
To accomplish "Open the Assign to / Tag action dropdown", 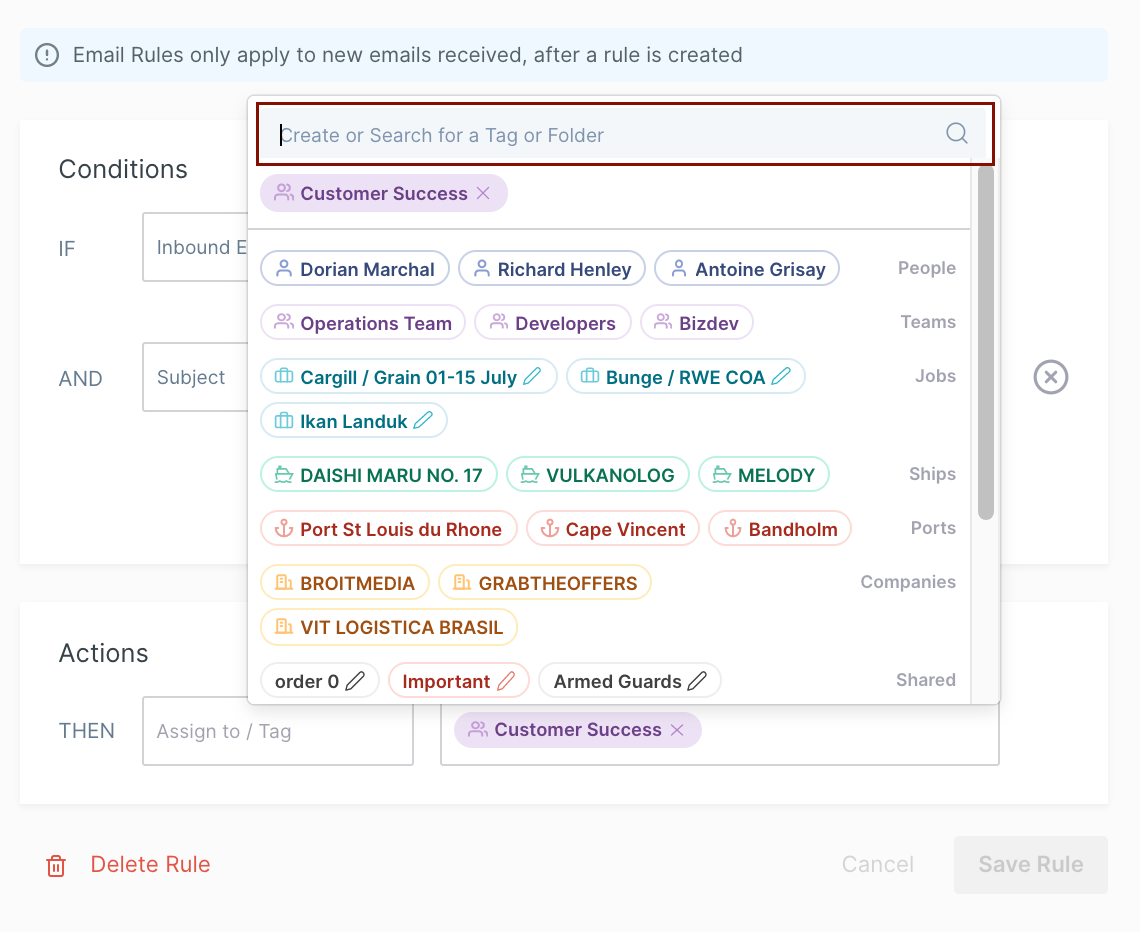I will (x=277, y=731).
